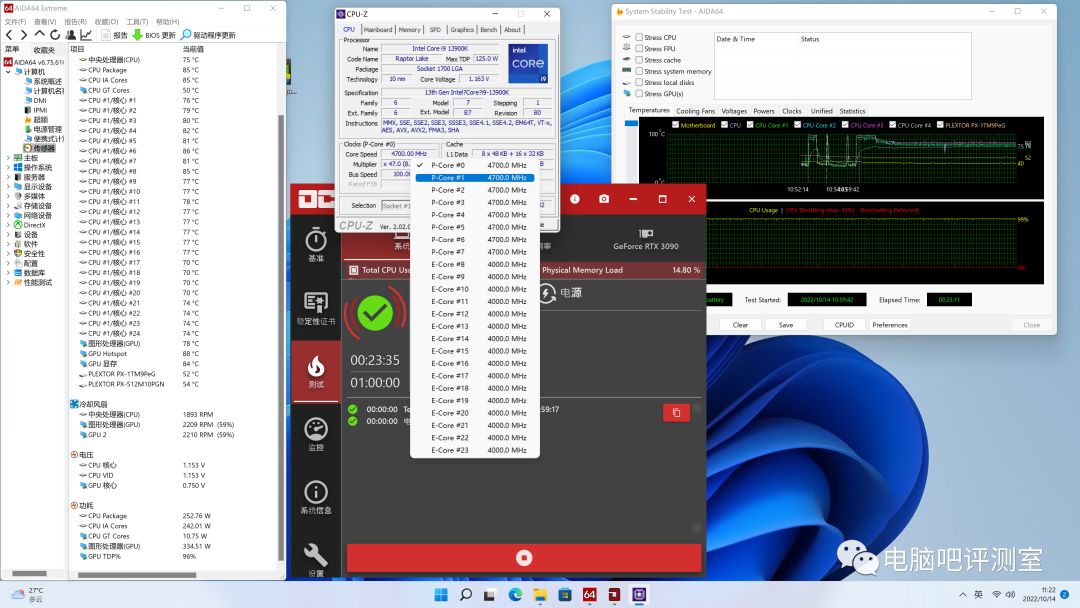Collapse the 计算机 tree node in AIDA64
The width and height of the screenshot is (1080, 608).
[x=8, y=72]
